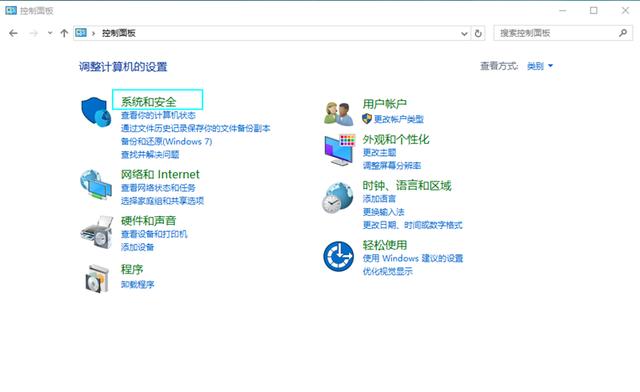Open the User Accounts people icon

click(339, 114)
